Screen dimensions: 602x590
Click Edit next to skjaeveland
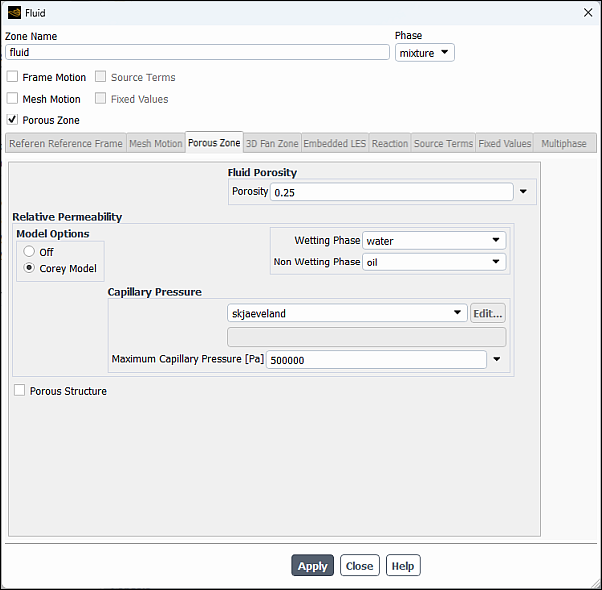pyautogui.click(x=488, y=313)
